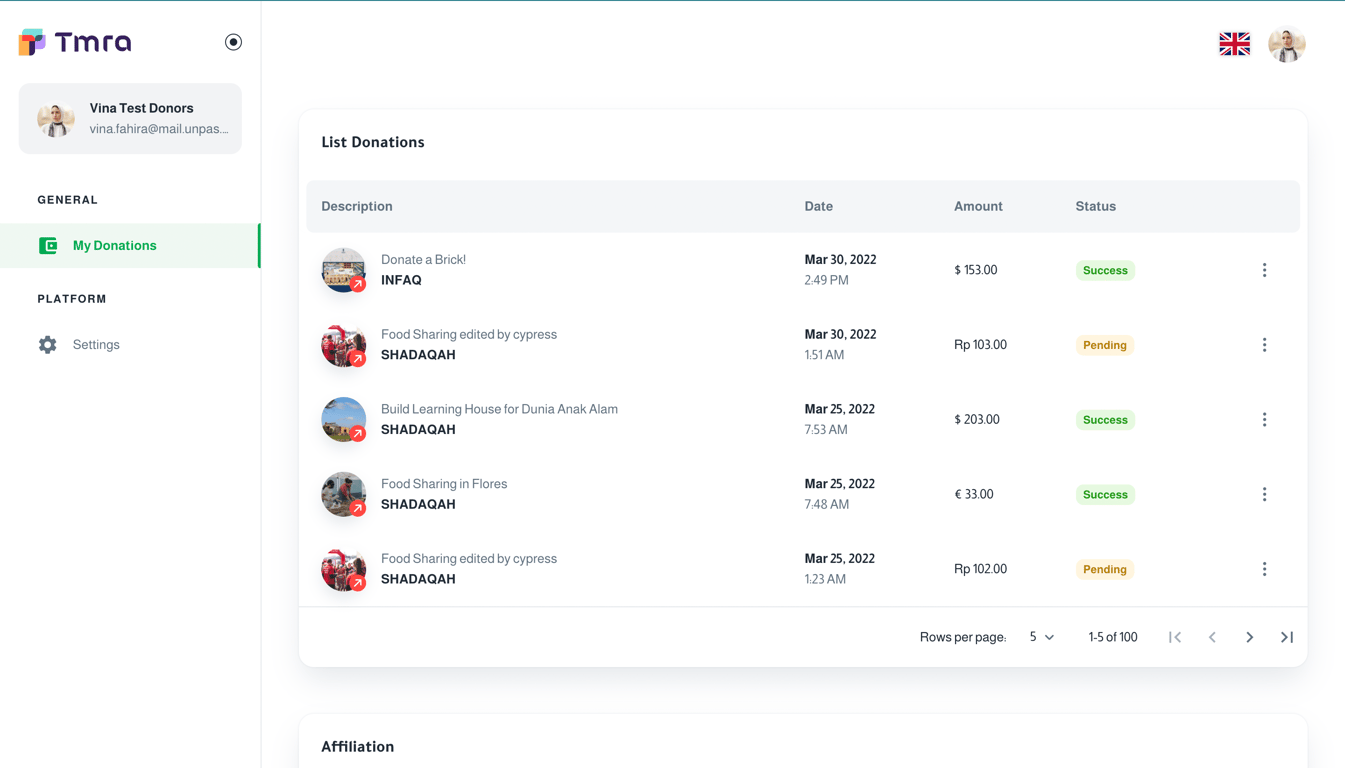Click the Success badge for Donate a Brick!

tap(1105, 270)
